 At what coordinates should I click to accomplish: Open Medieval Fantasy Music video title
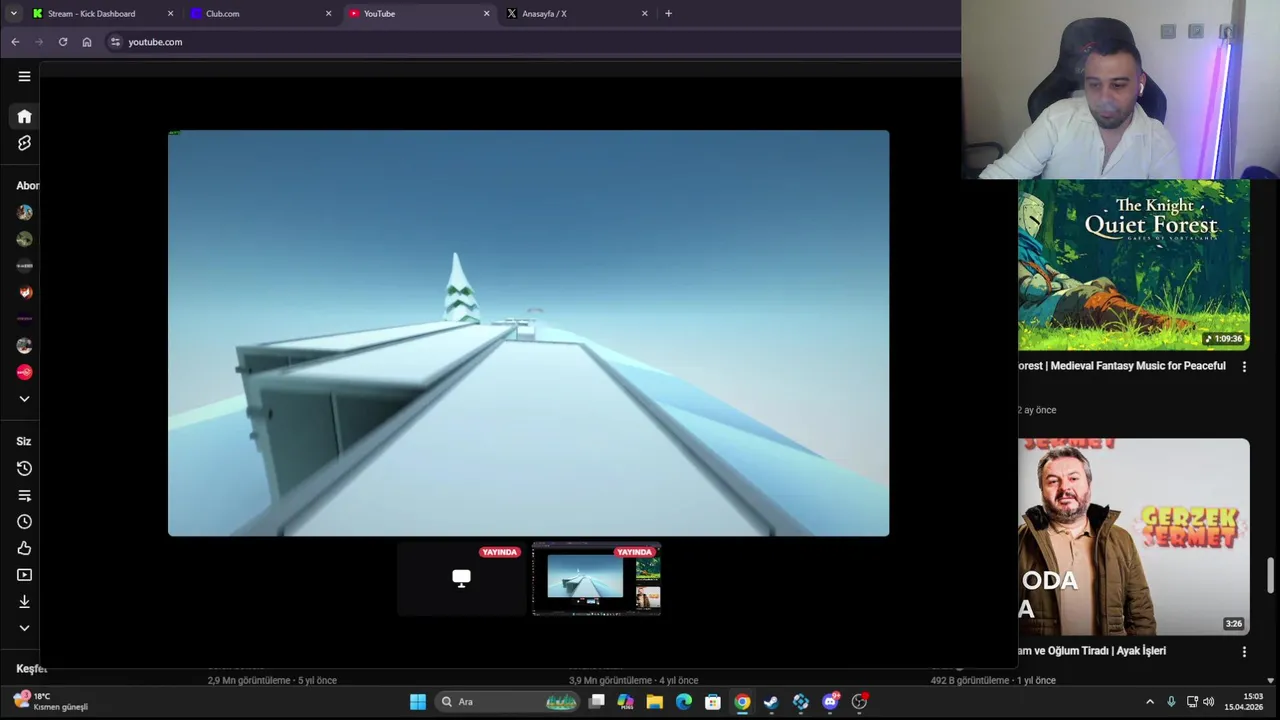[x=1122, y=366]
